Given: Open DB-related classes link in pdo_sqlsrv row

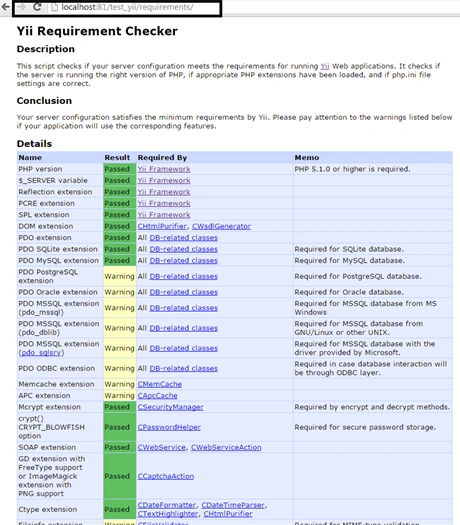Looking at the screenshot, I should pyautogui.click(x=183, y=348).
